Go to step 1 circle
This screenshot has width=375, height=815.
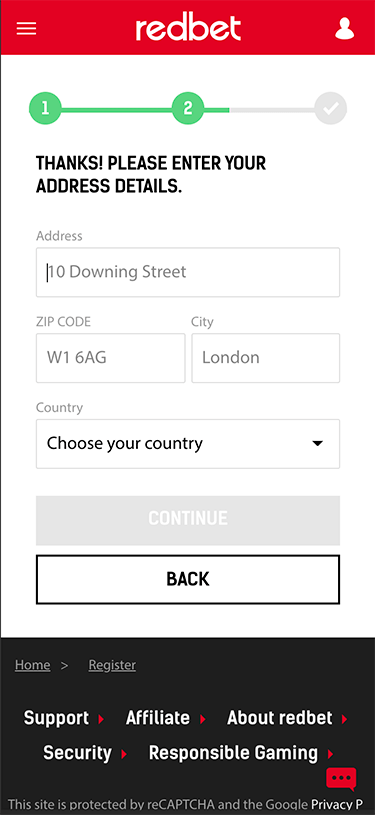click(x=45, y=108)
